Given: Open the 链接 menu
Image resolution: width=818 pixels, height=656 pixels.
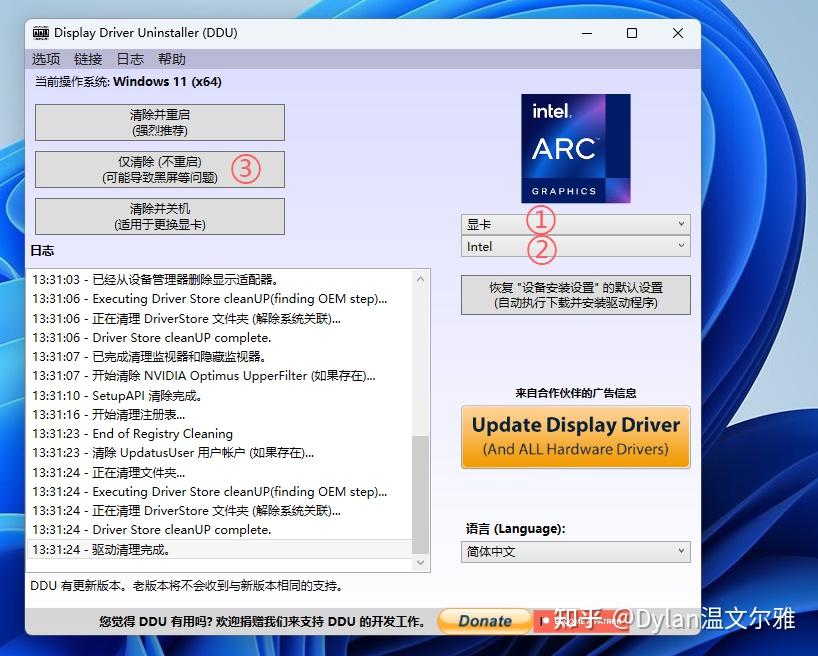Looking at the screenshot, I should (88, 59).
